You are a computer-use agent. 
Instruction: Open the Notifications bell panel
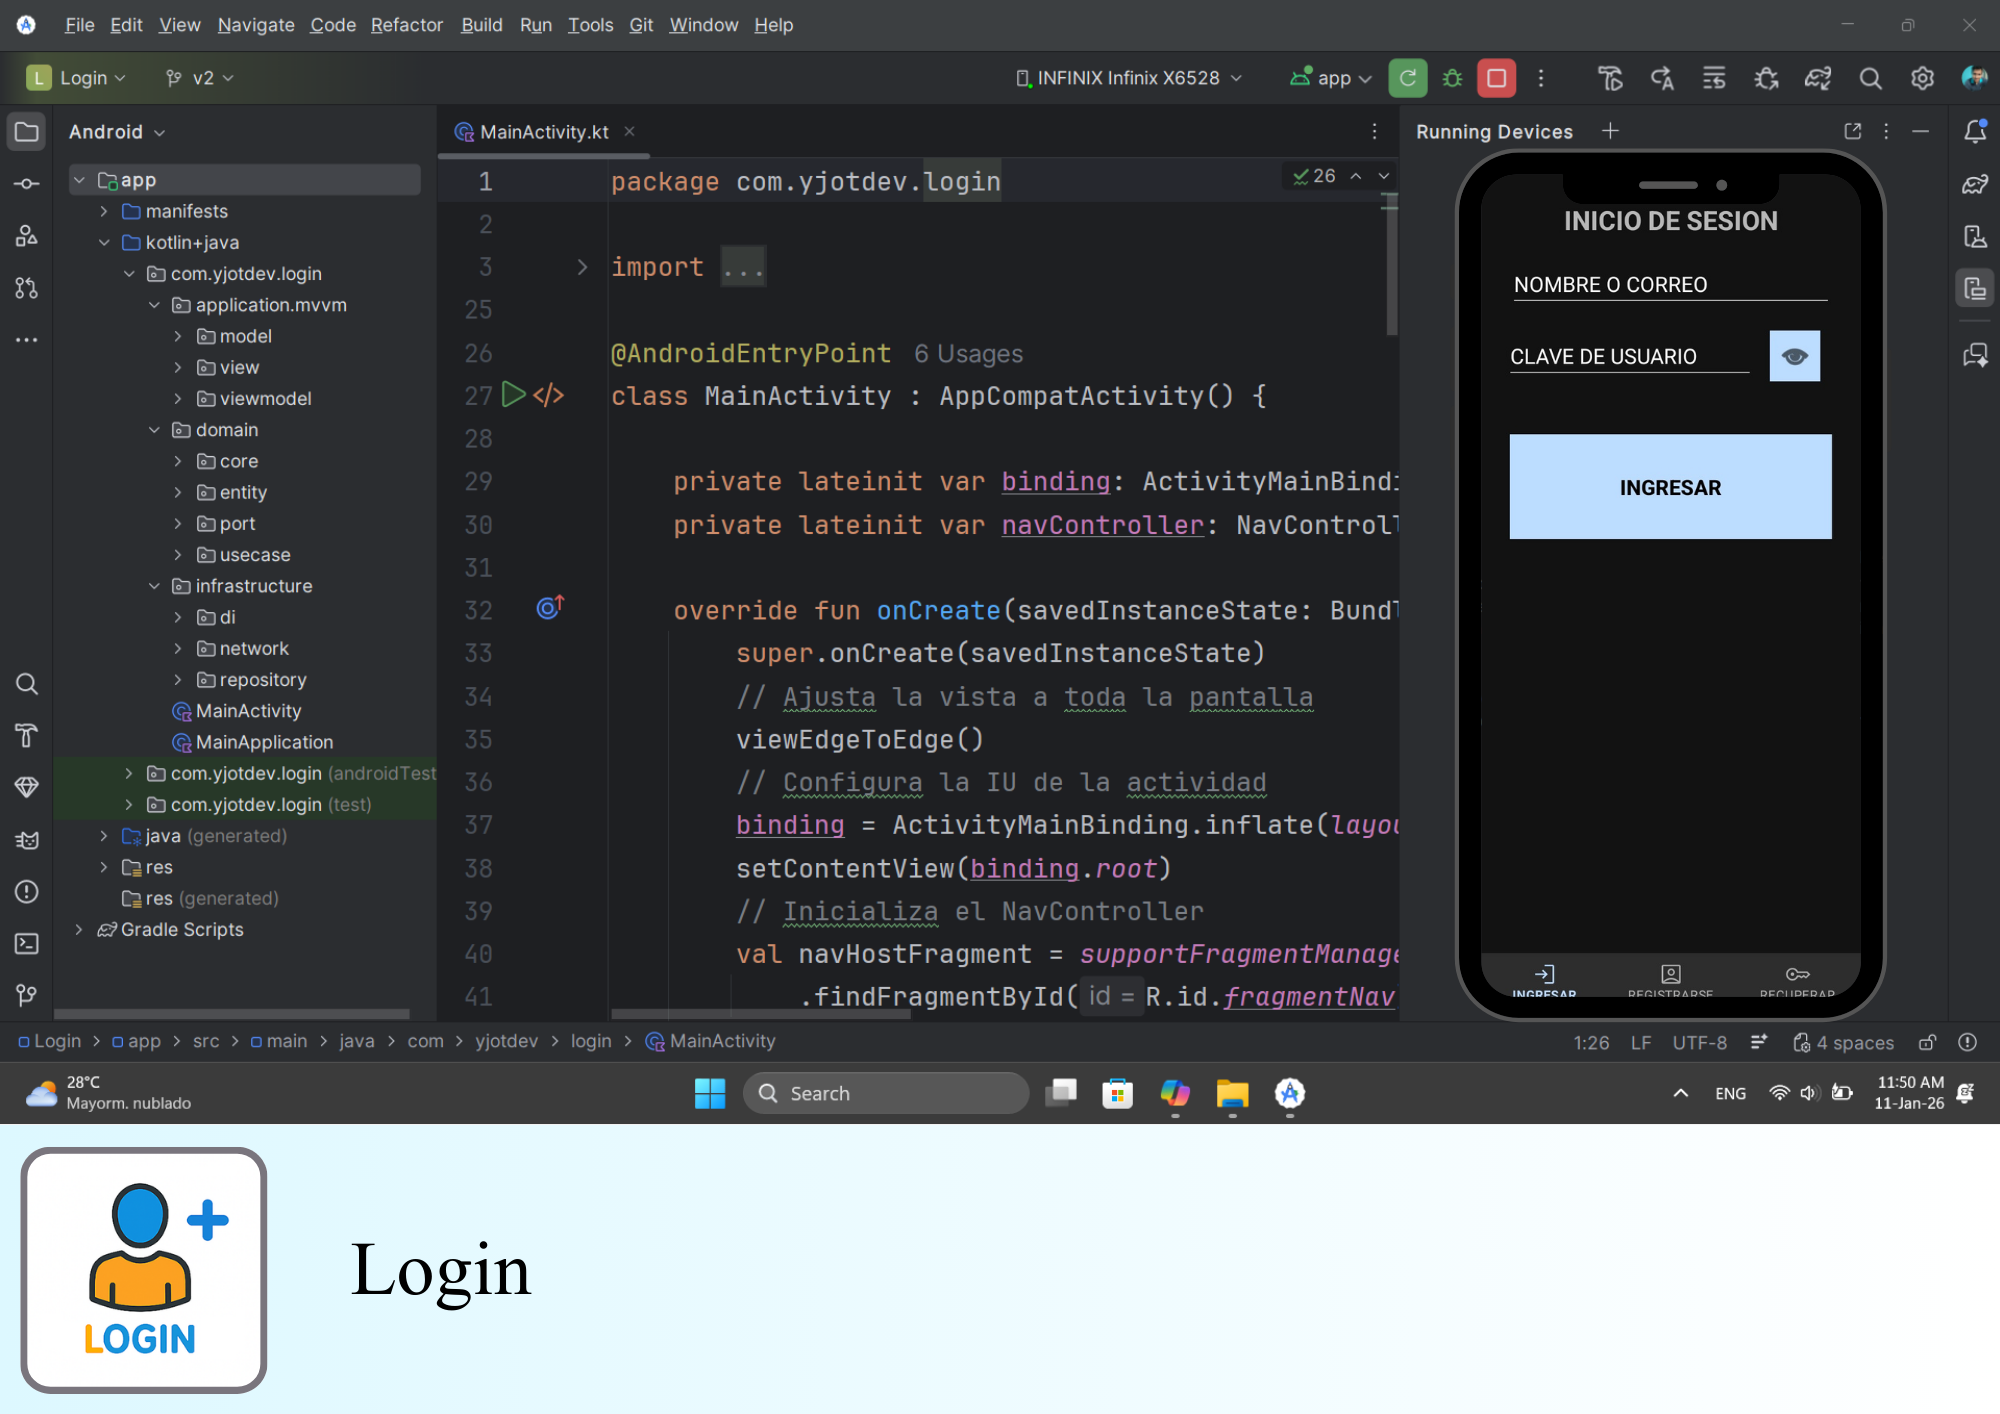(1975, 131)
